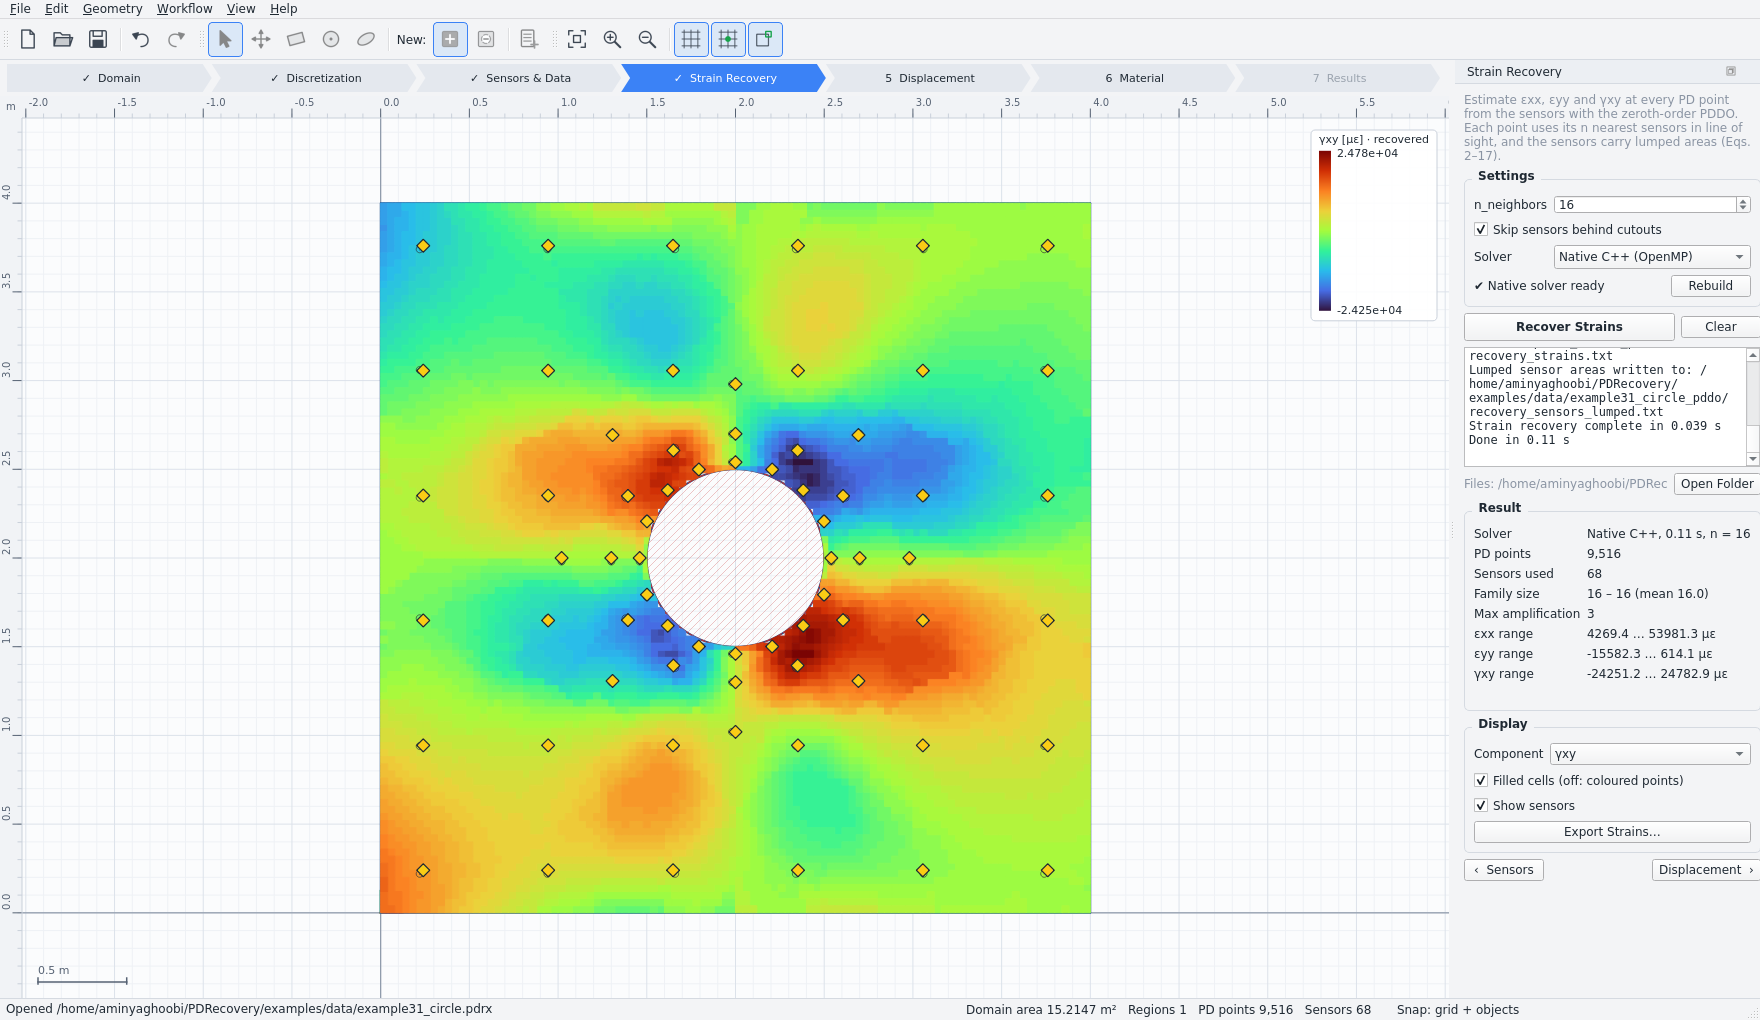The image size is (1760, 1020).
Task: Open the View menu
Action: point(241,9)
